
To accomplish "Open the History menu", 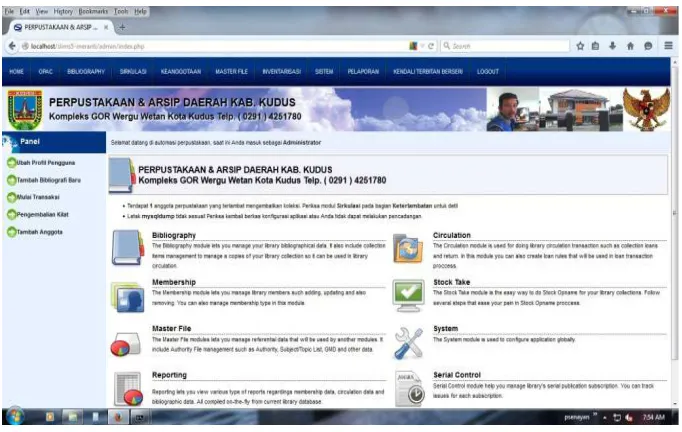I will tap(63, 11).
